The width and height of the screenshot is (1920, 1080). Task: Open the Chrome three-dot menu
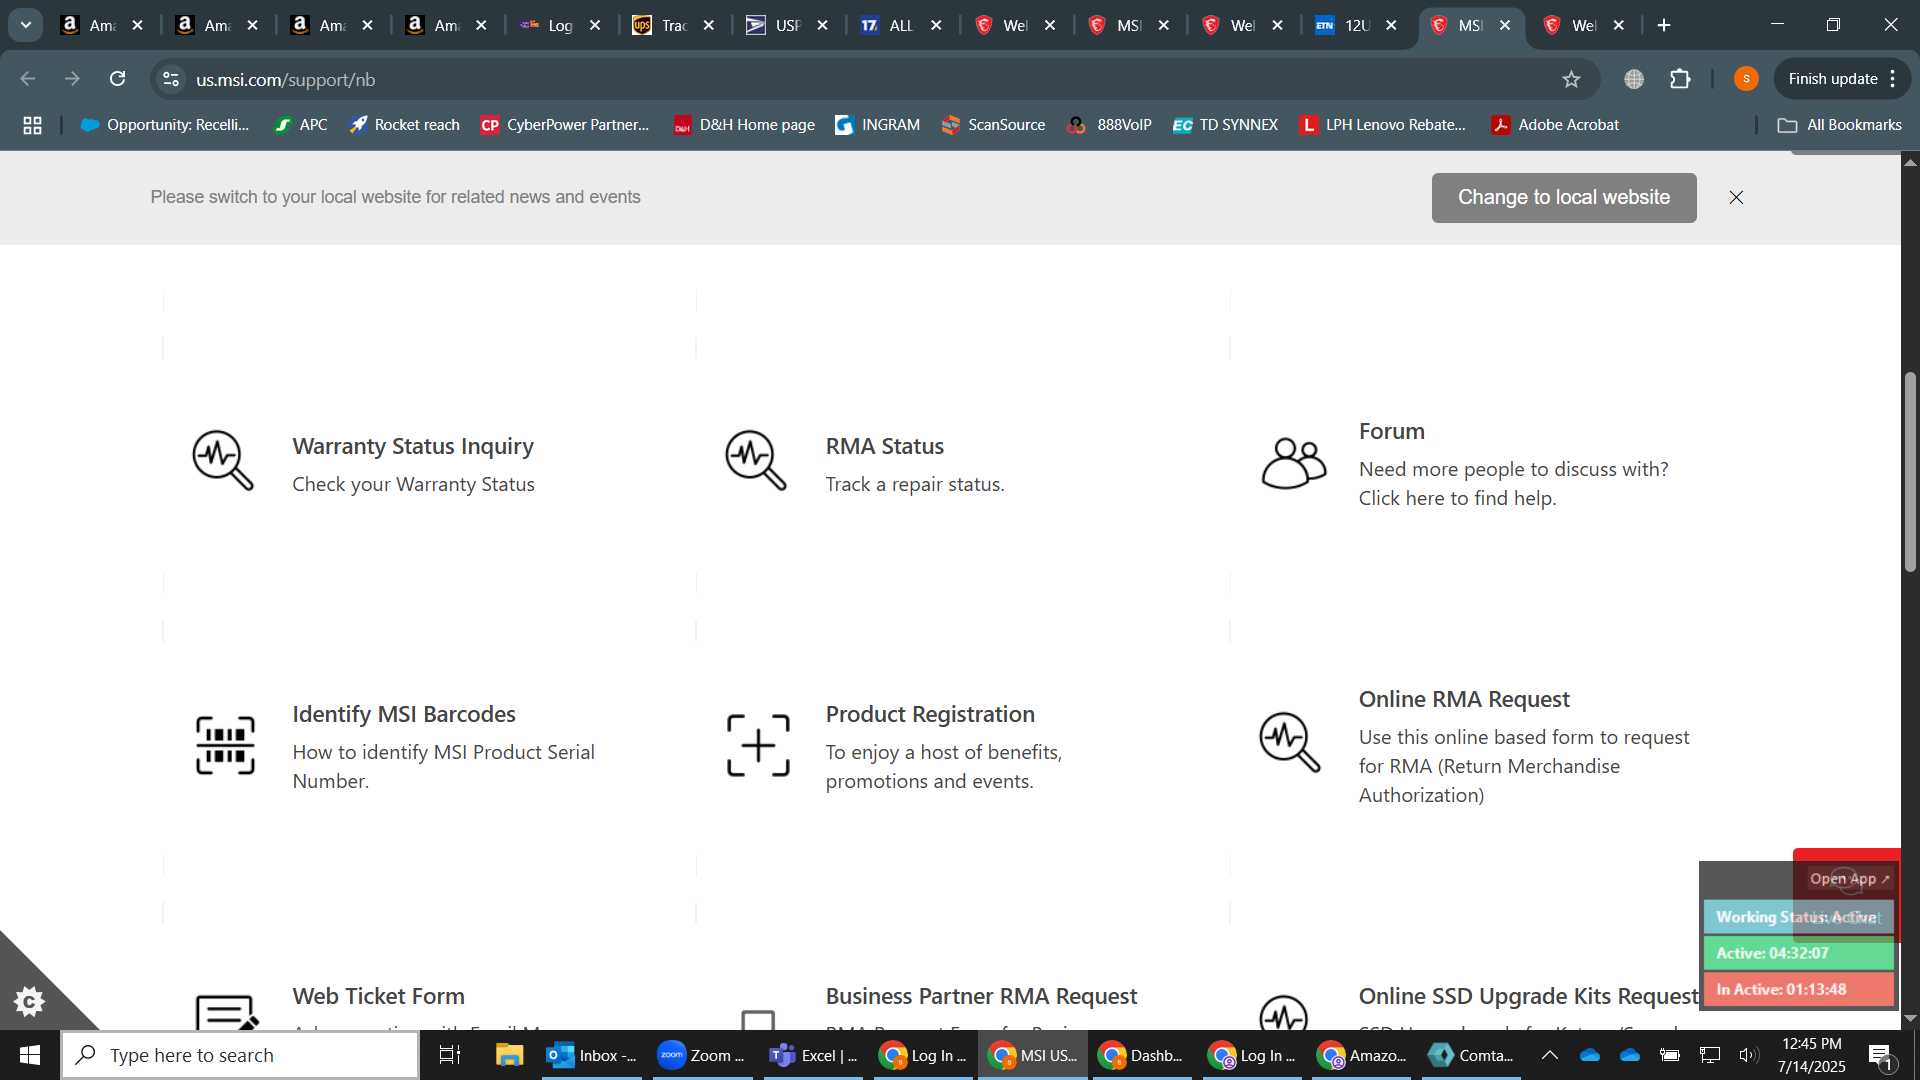1893,79
